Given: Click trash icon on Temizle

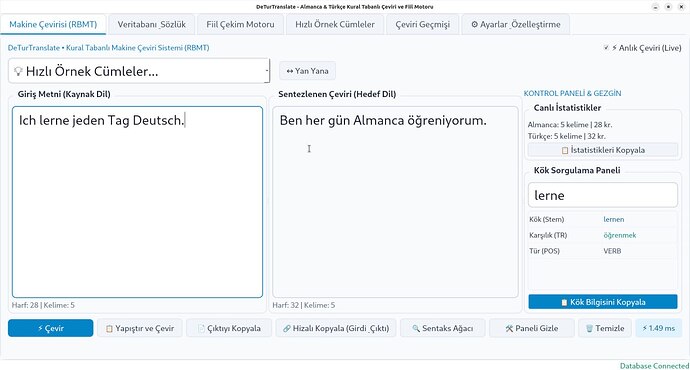Looking at the screenshot, I should (x=589, y=329).
